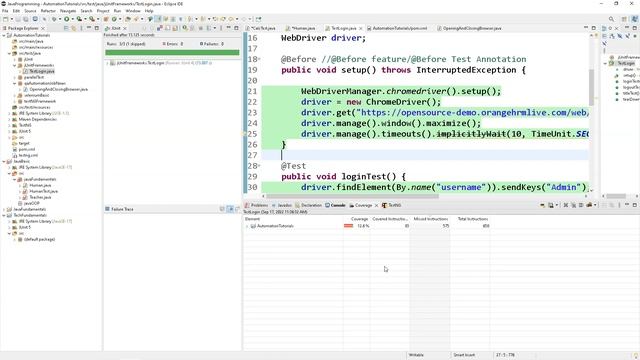640x360 pixels.
Task: Open the Run menu
Action: pyautogui.click(x=117, y=11)
